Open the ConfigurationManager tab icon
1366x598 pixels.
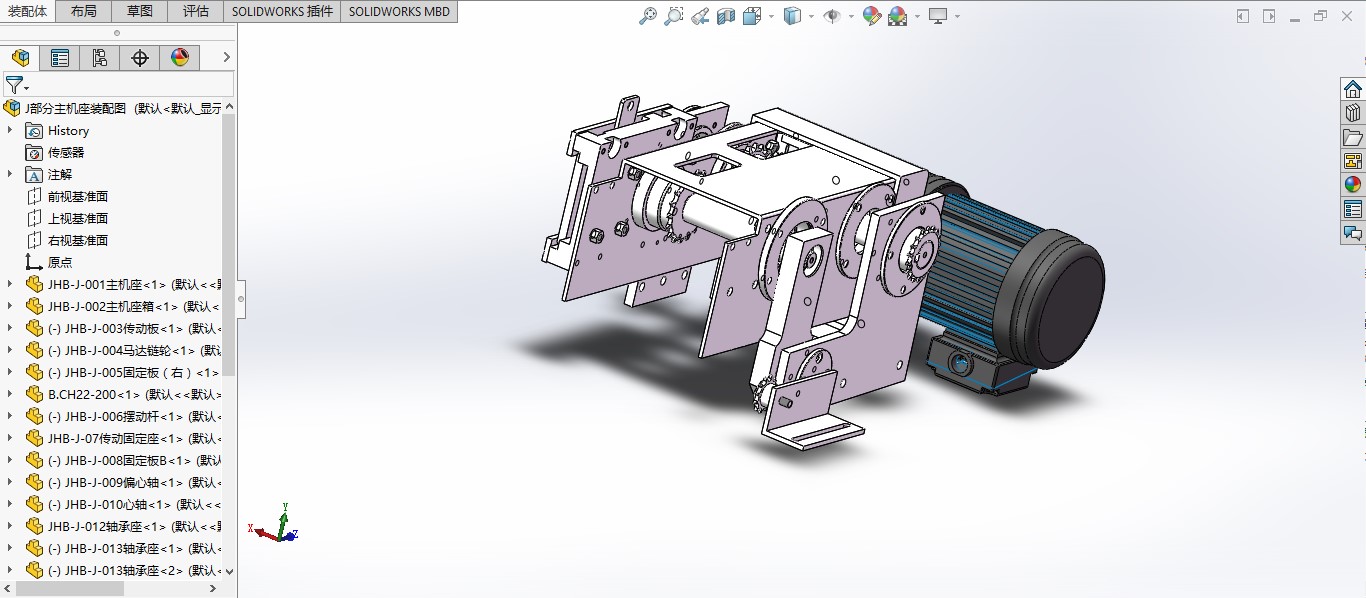pos(100,58)
